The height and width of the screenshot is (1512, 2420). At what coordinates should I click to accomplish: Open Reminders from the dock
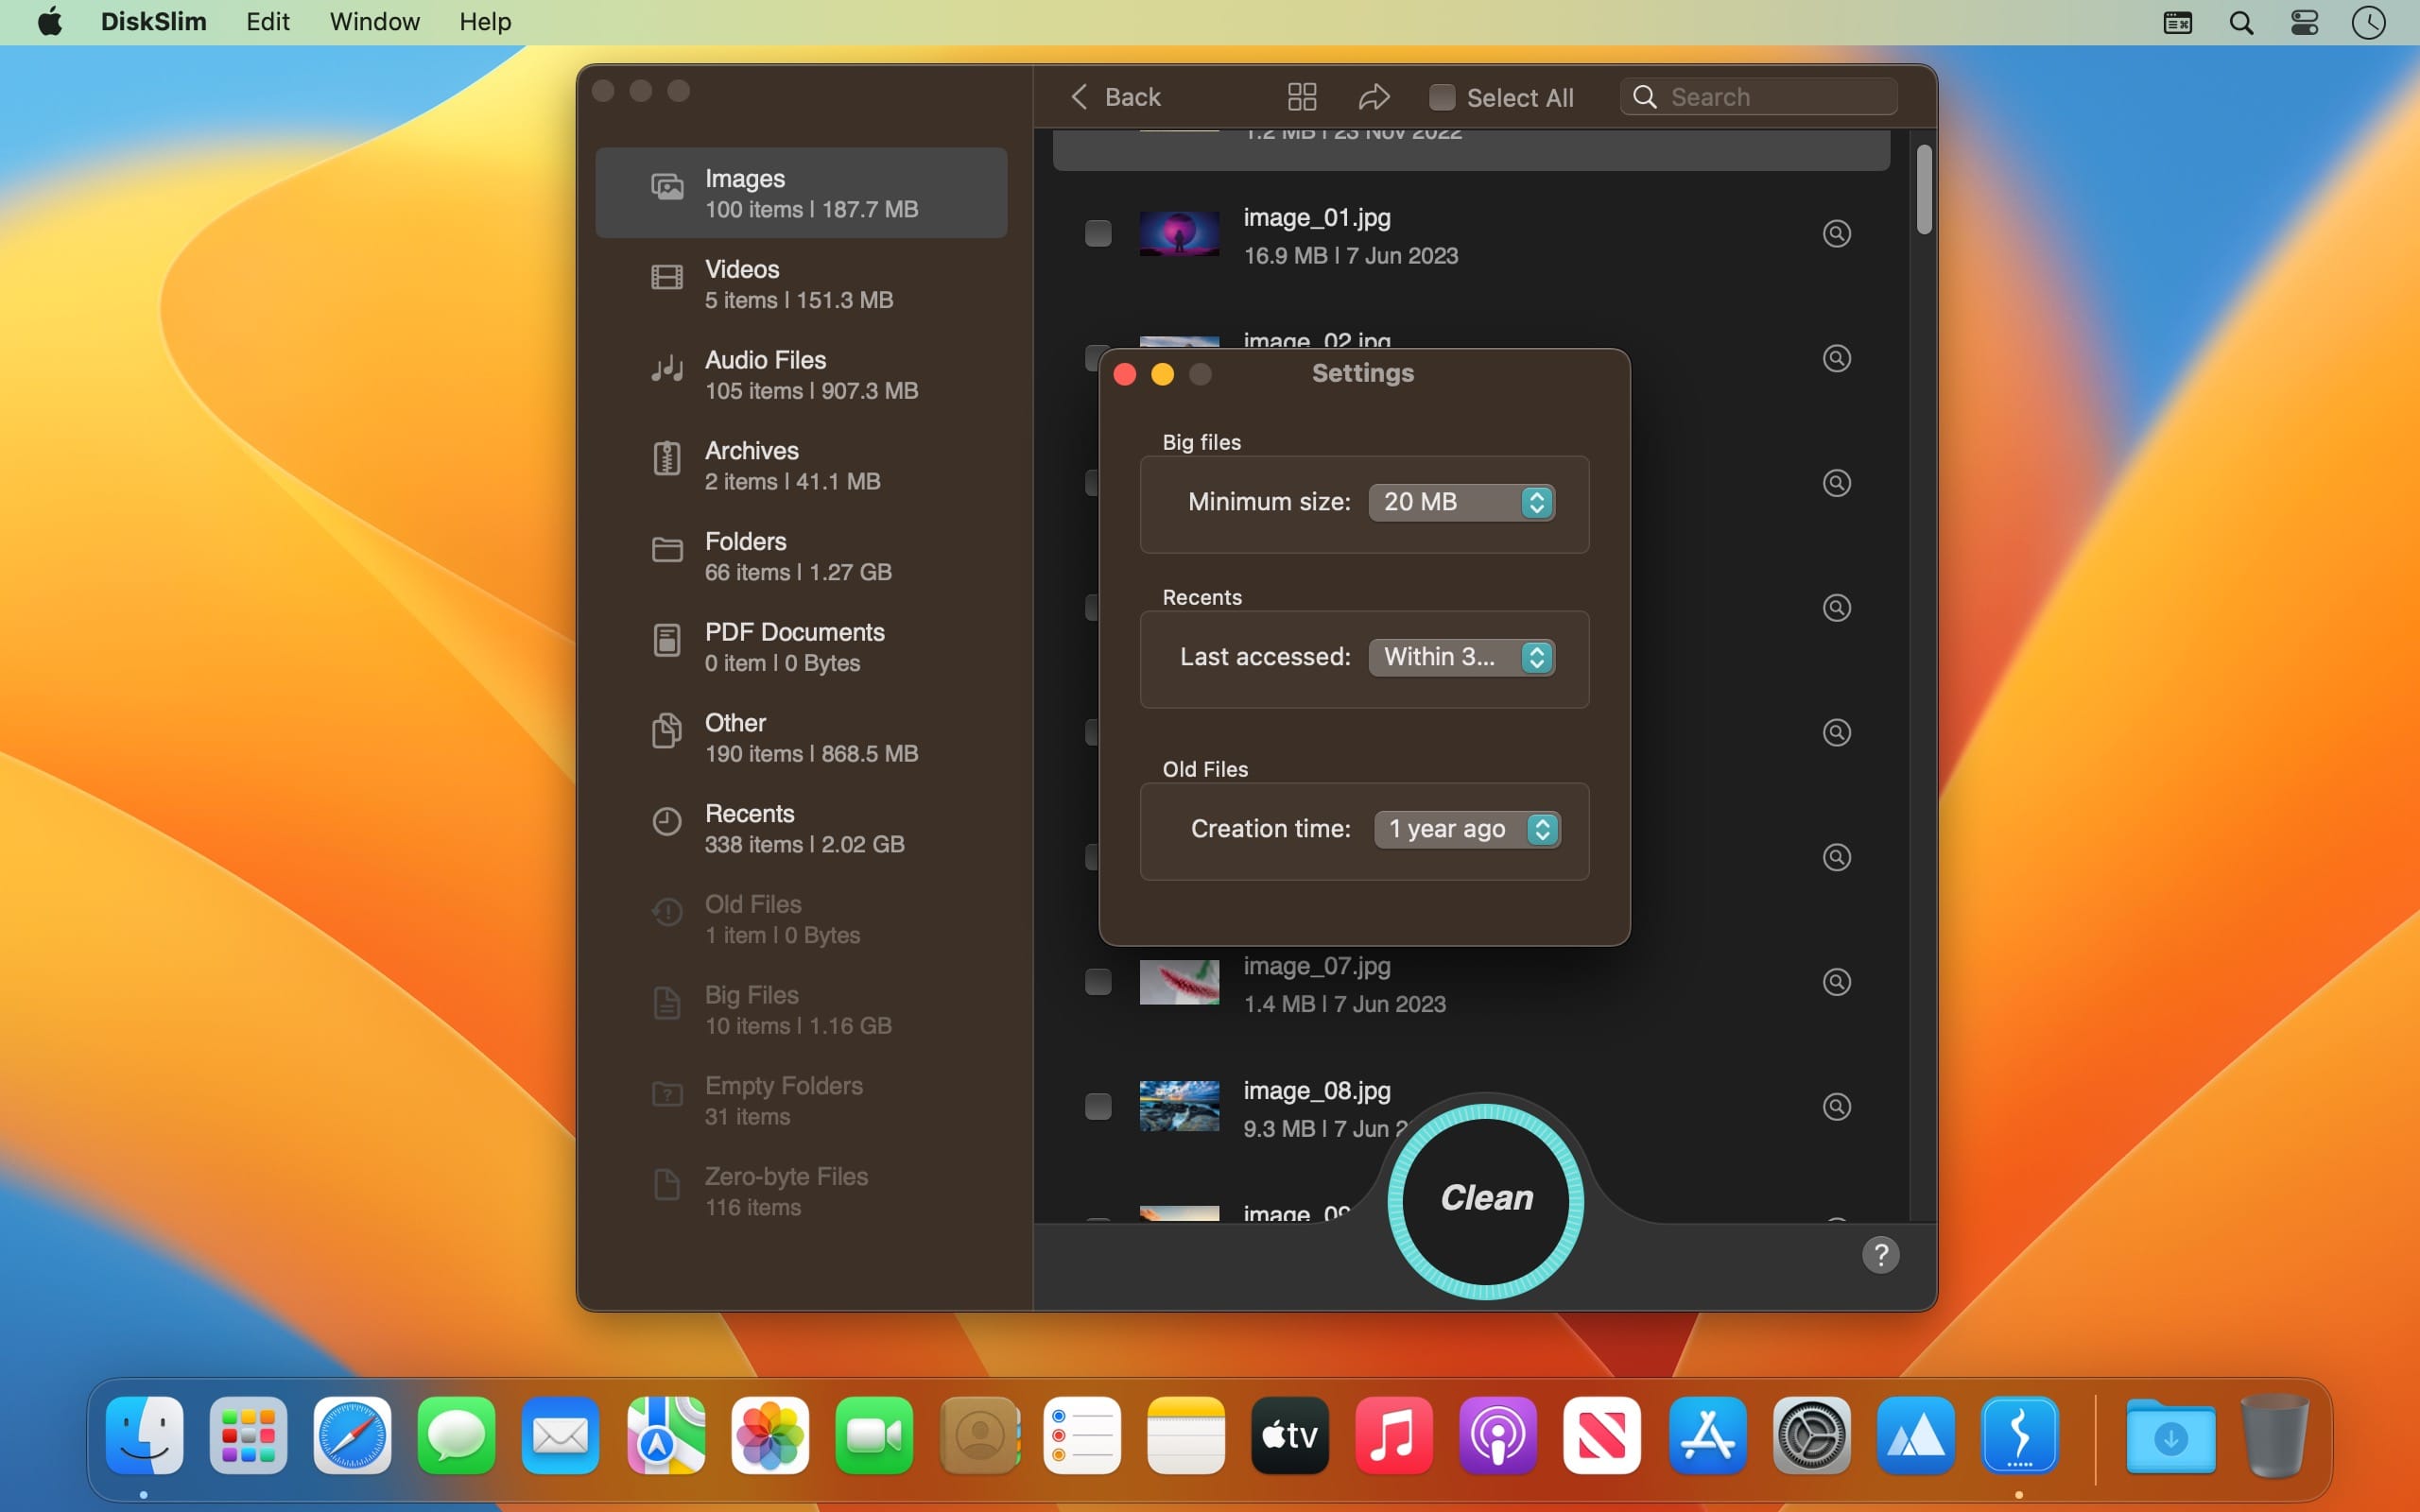1082,1435
